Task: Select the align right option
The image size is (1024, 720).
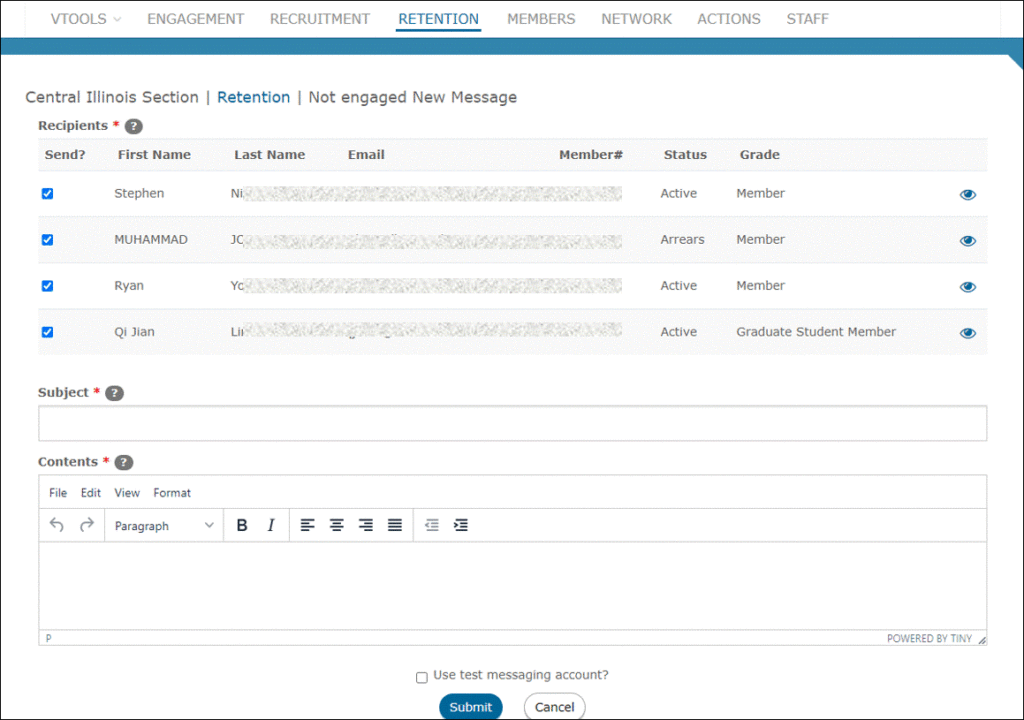Action: (x=365, y=525)
